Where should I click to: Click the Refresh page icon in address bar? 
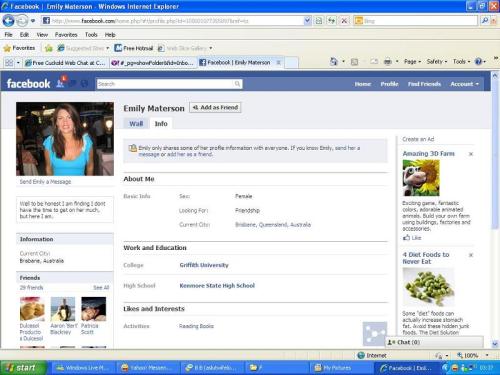(x=331, y=21)
